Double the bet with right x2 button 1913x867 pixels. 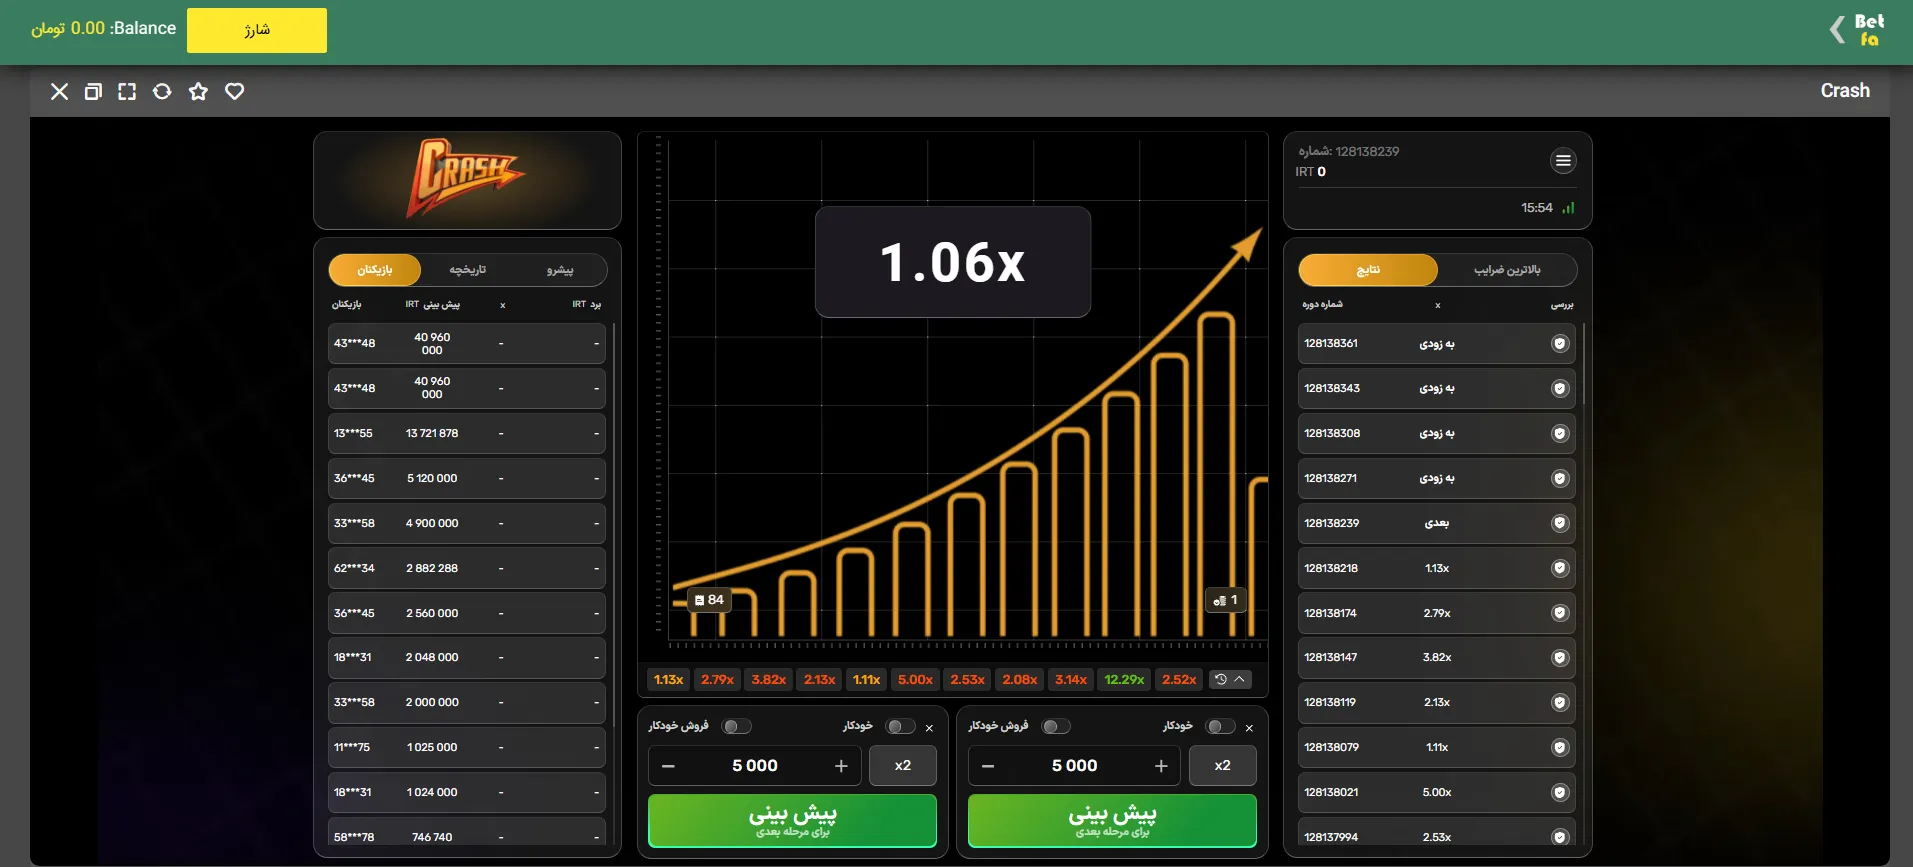(1222, 765)
